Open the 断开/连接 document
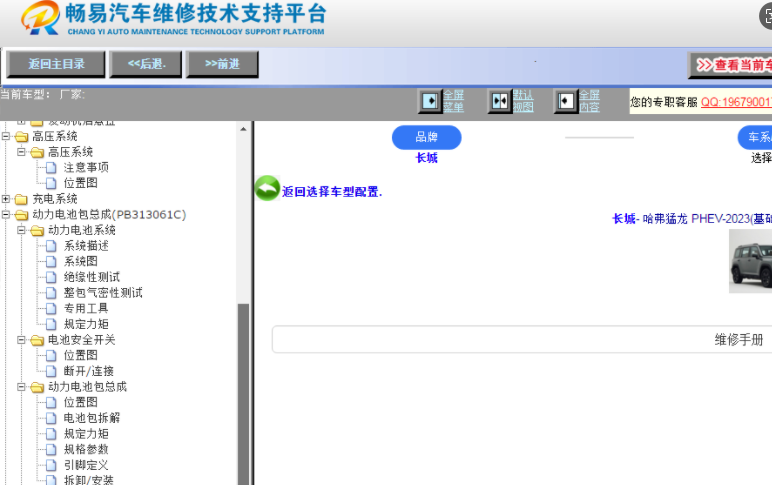 tap(89, 371)
